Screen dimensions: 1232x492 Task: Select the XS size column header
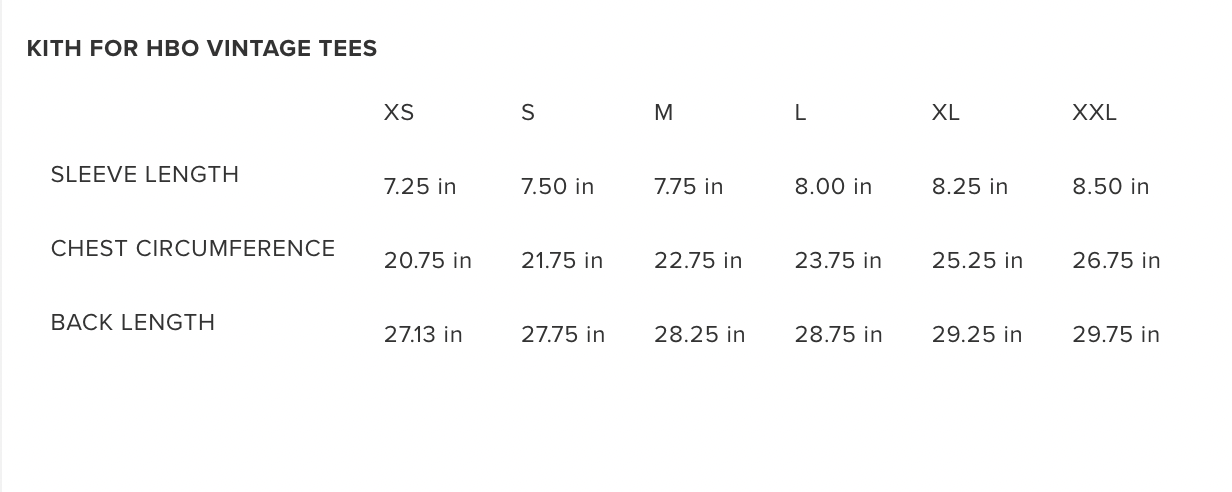tap(399, 113)
